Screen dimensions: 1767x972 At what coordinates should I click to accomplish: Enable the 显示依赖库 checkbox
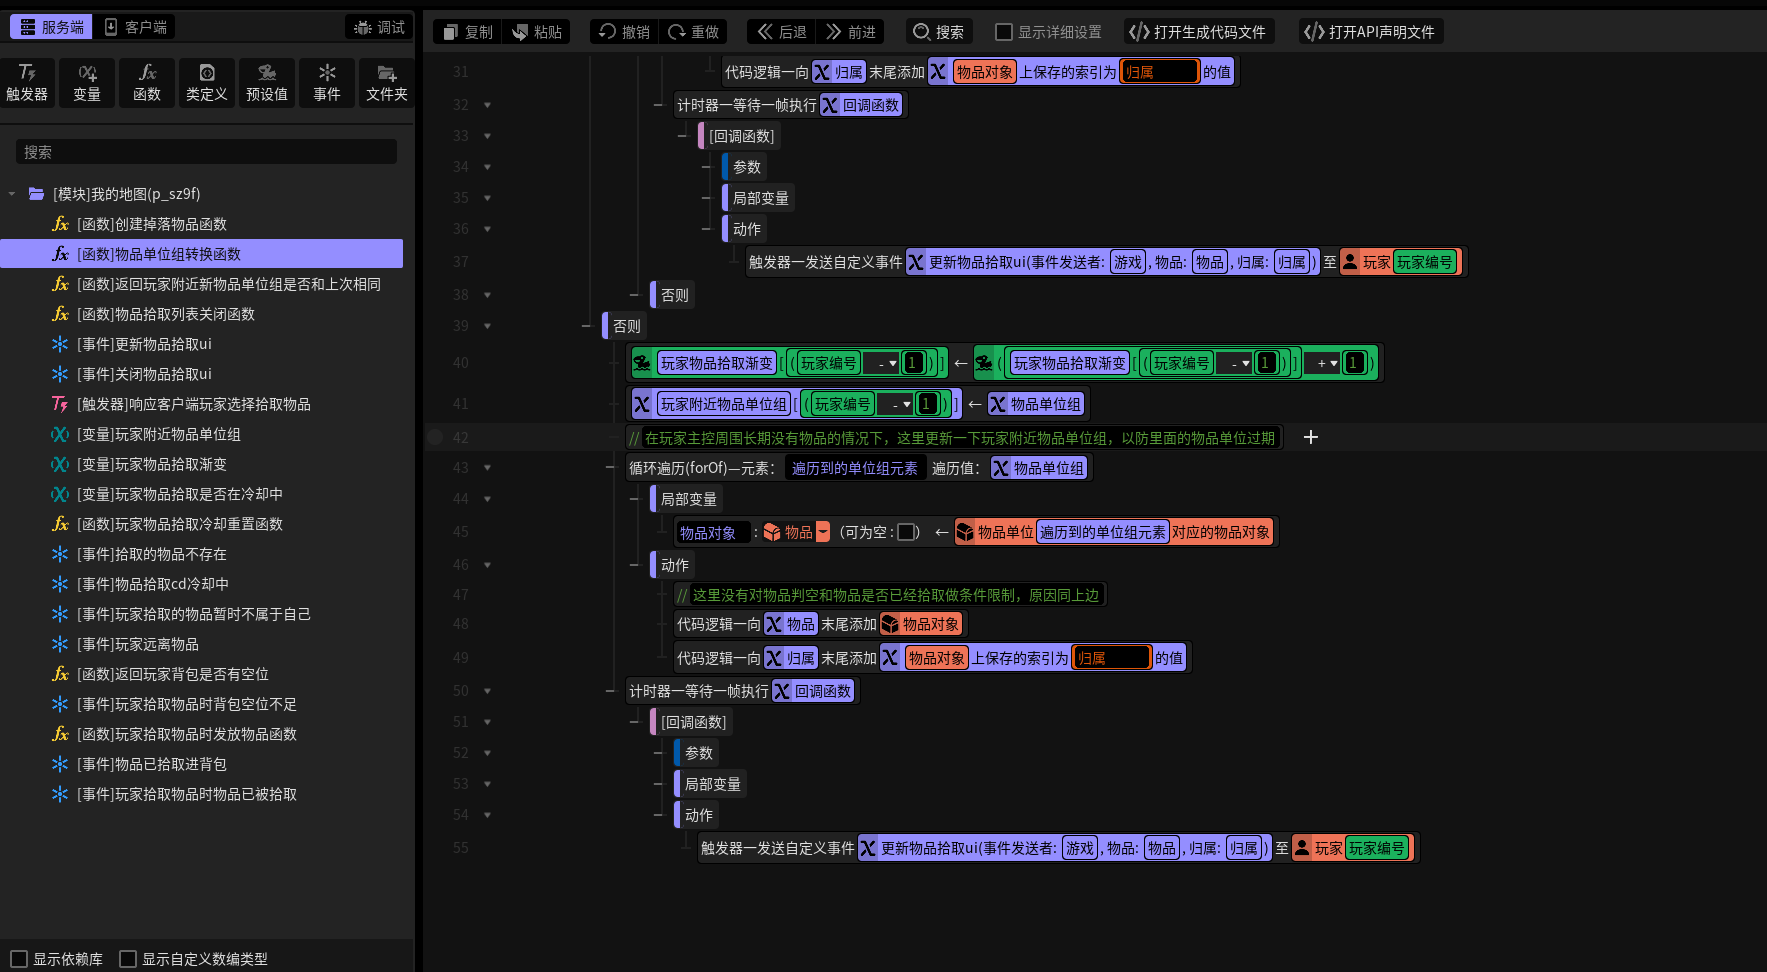coord(19,959)
